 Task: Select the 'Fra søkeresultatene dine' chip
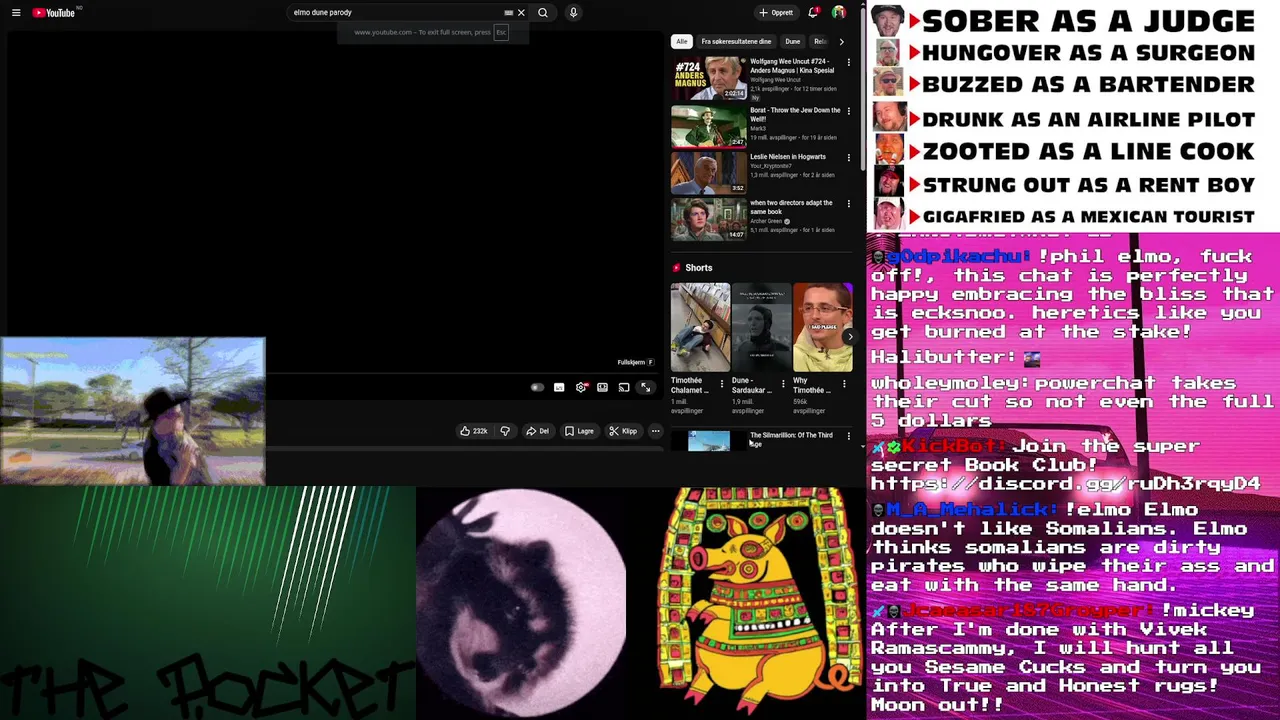[736, 42]
